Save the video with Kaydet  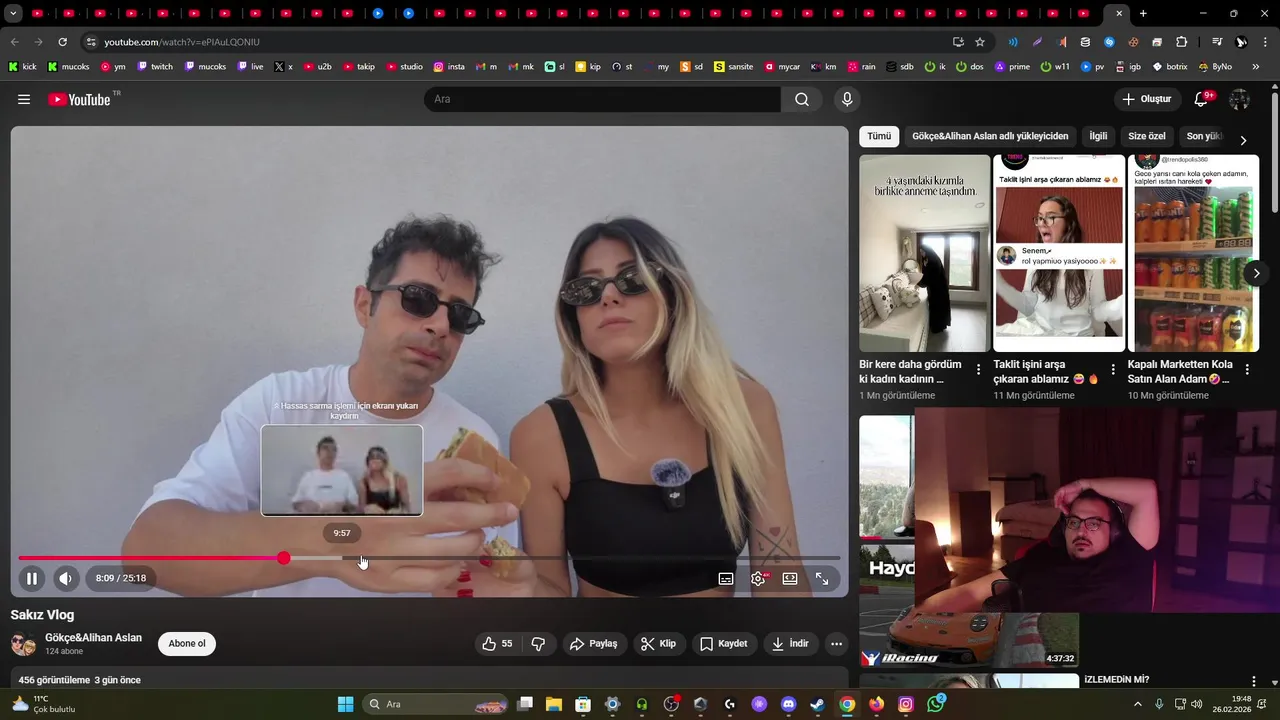pyautogui.click(x=723, y=644)
